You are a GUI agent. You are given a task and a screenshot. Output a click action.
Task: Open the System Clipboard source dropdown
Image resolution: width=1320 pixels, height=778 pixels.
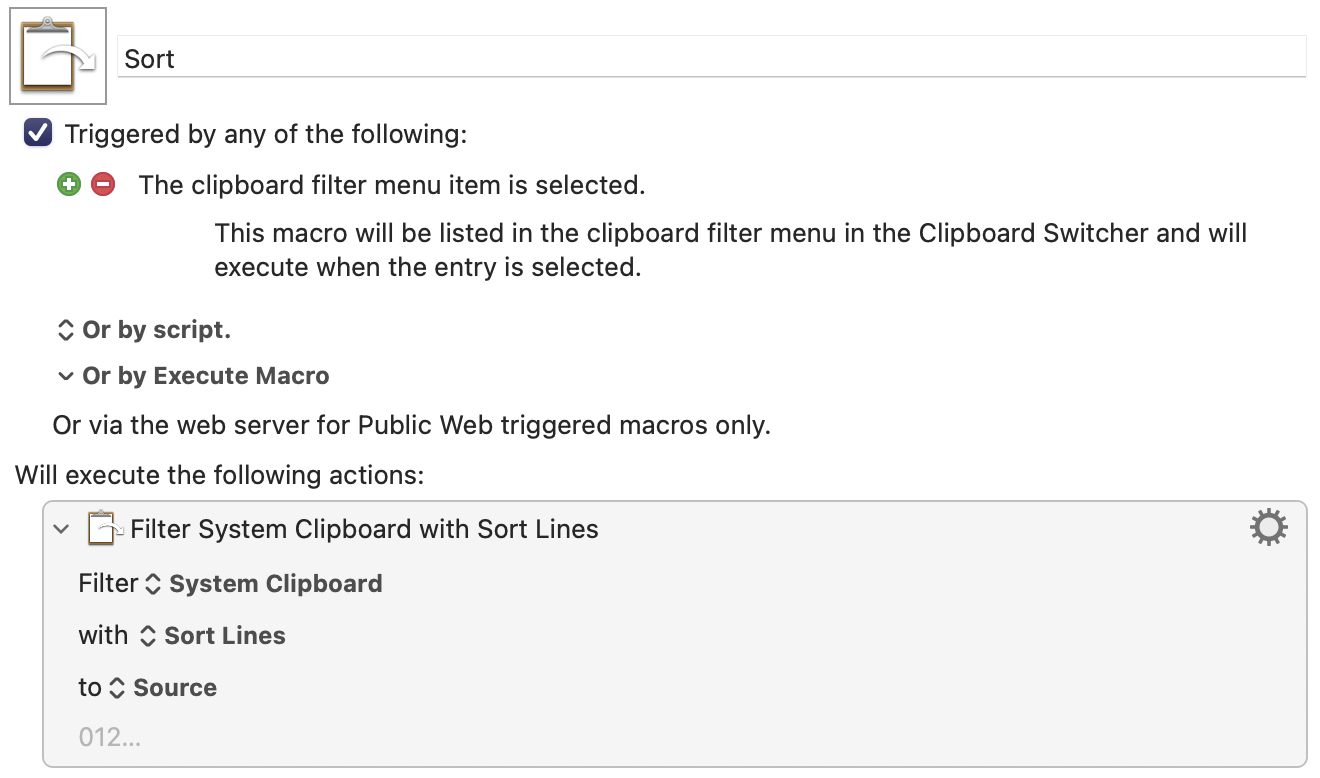pyautogui.click(x=264, y=584)
